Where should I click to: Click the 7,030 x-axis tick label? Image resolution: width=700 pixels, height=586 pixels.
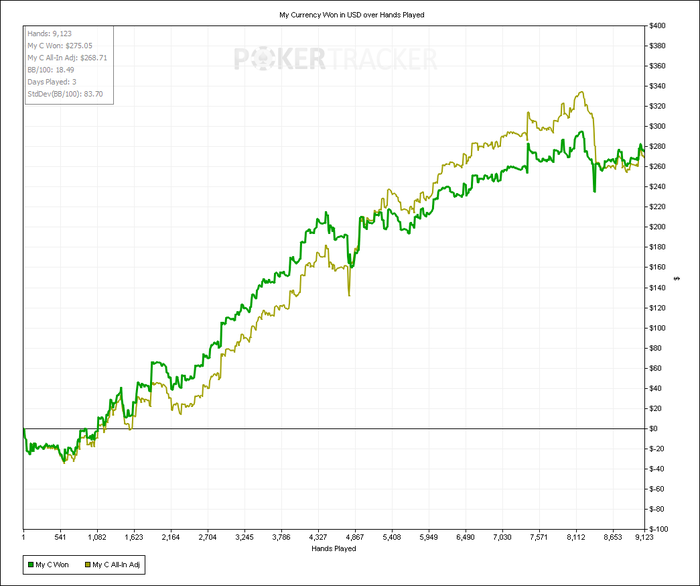(502, 537)
